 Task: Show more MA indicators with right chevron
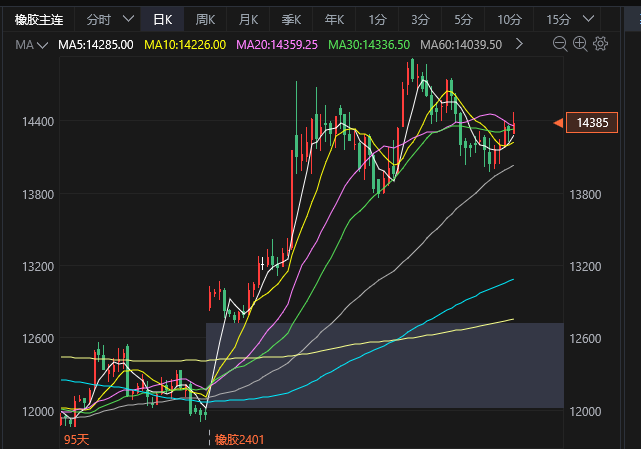[x=519, y=44]
